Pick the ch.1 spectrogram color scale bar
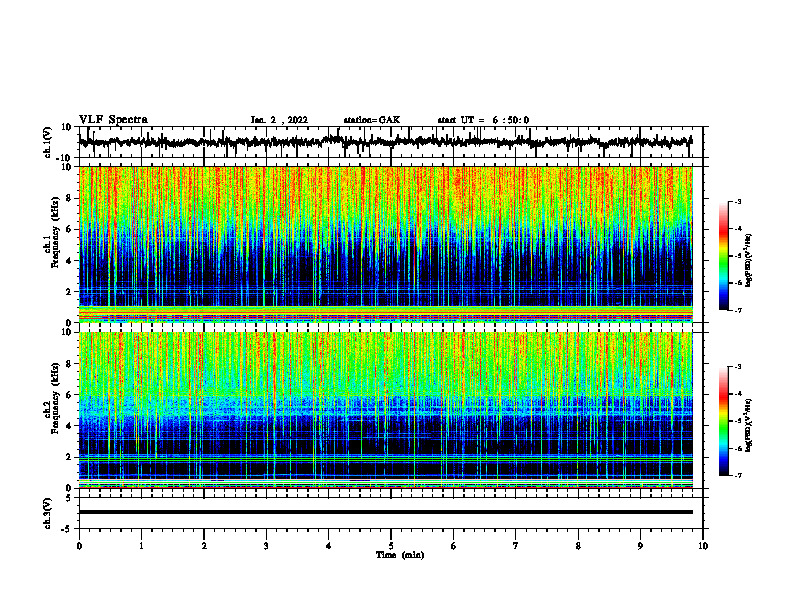Viewport: 792px width, 612px height. point(723,256)
